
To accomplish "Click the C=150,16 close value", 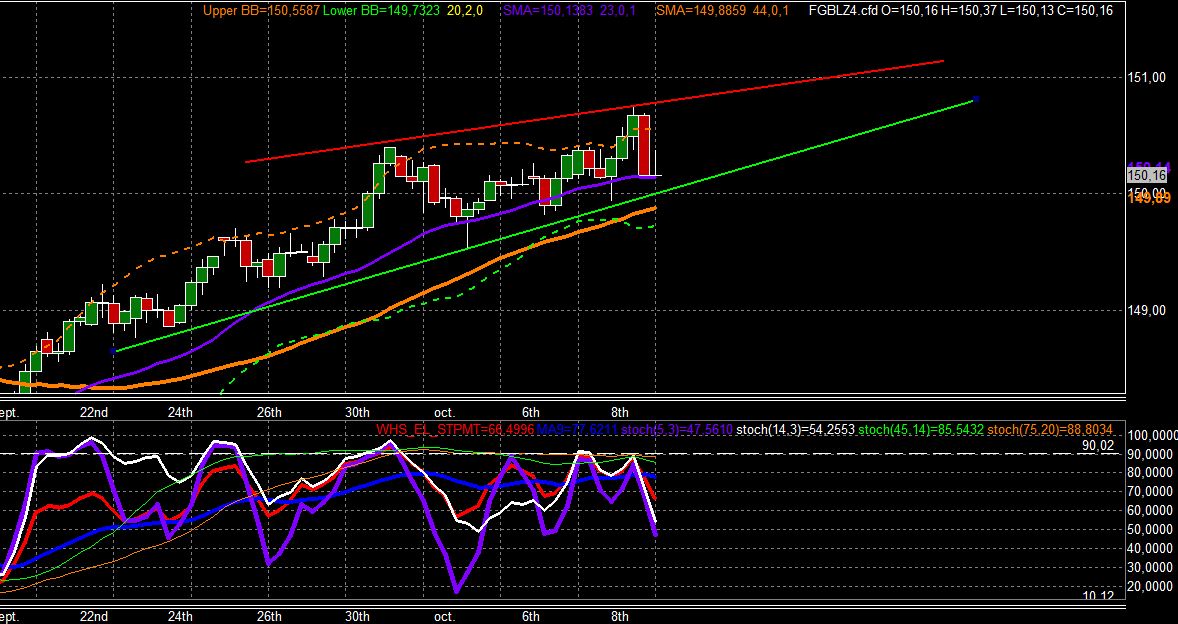I will pyautogui.click(x=1087, y=11).
